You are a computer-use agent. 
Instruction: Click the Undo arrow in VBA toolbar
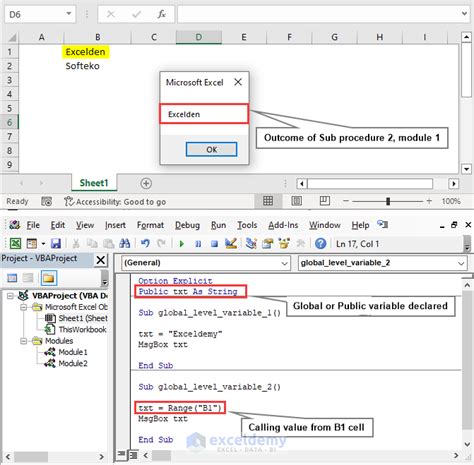coord(145,244)
